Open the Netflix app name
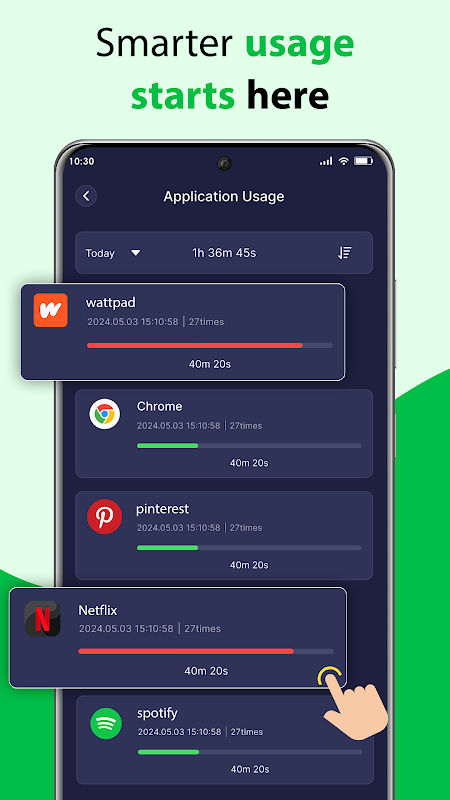Screen dimensions: 450x800 tap(97, 610)
